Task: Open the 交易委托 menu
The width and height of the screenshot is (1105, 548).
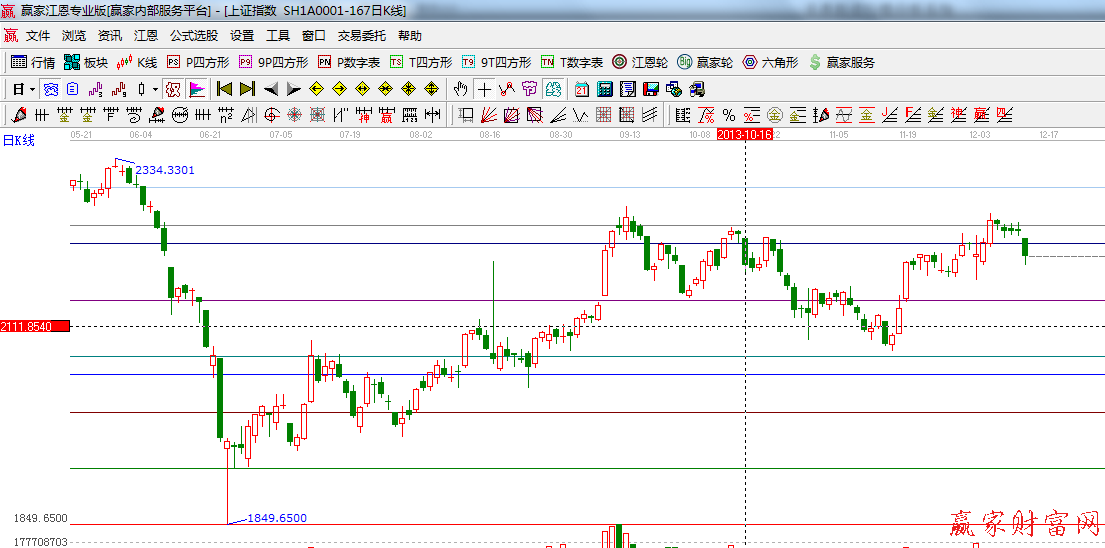Action: [361, 35]
